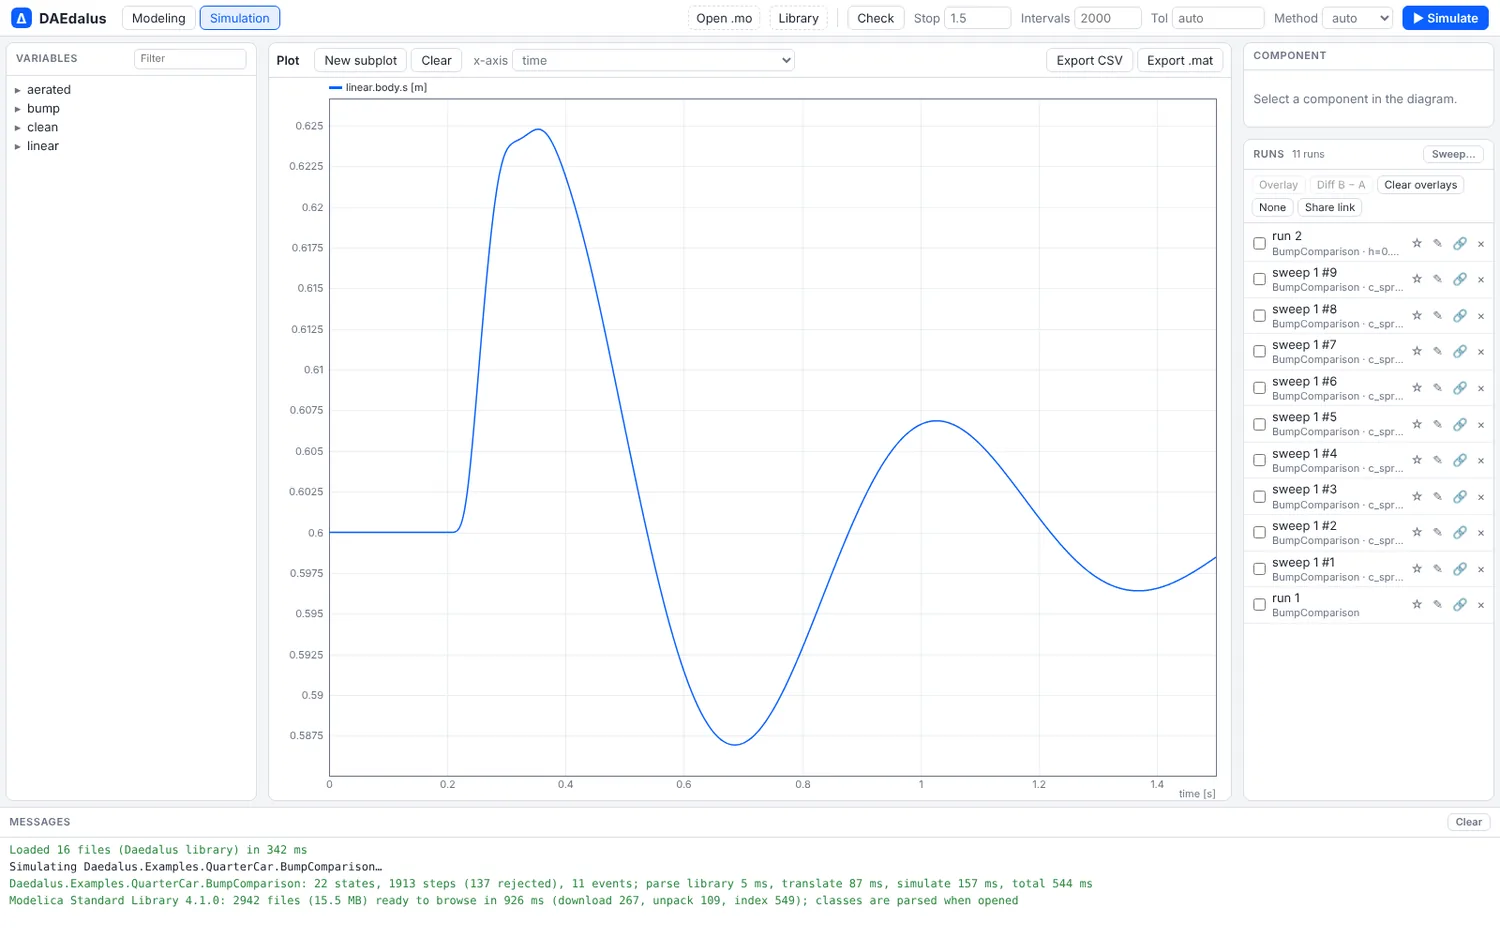Screen dimensions: 1500x938
Task: Click the None selection button
Action: (x=1272, y=208)
